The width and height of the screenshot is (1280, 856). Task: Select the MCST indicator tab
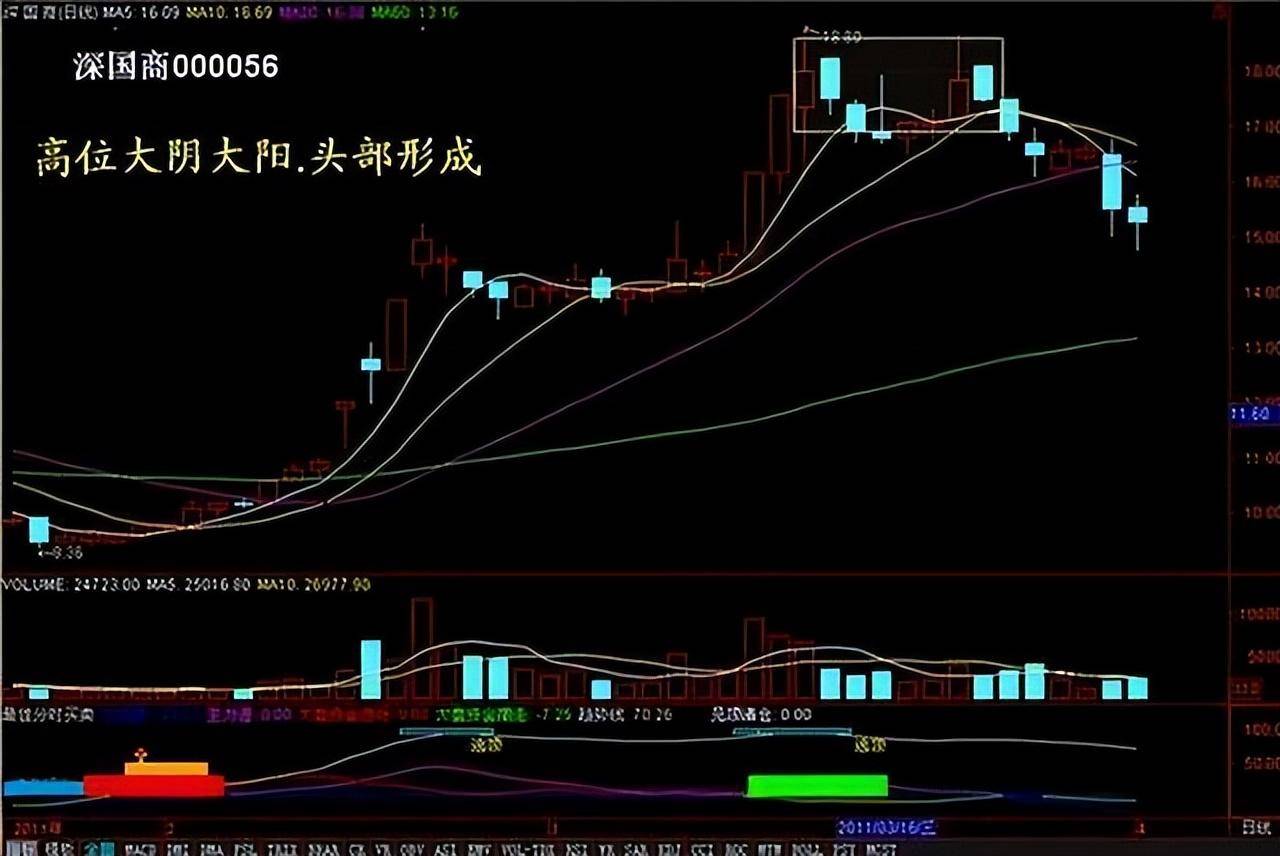pos(880,849)
